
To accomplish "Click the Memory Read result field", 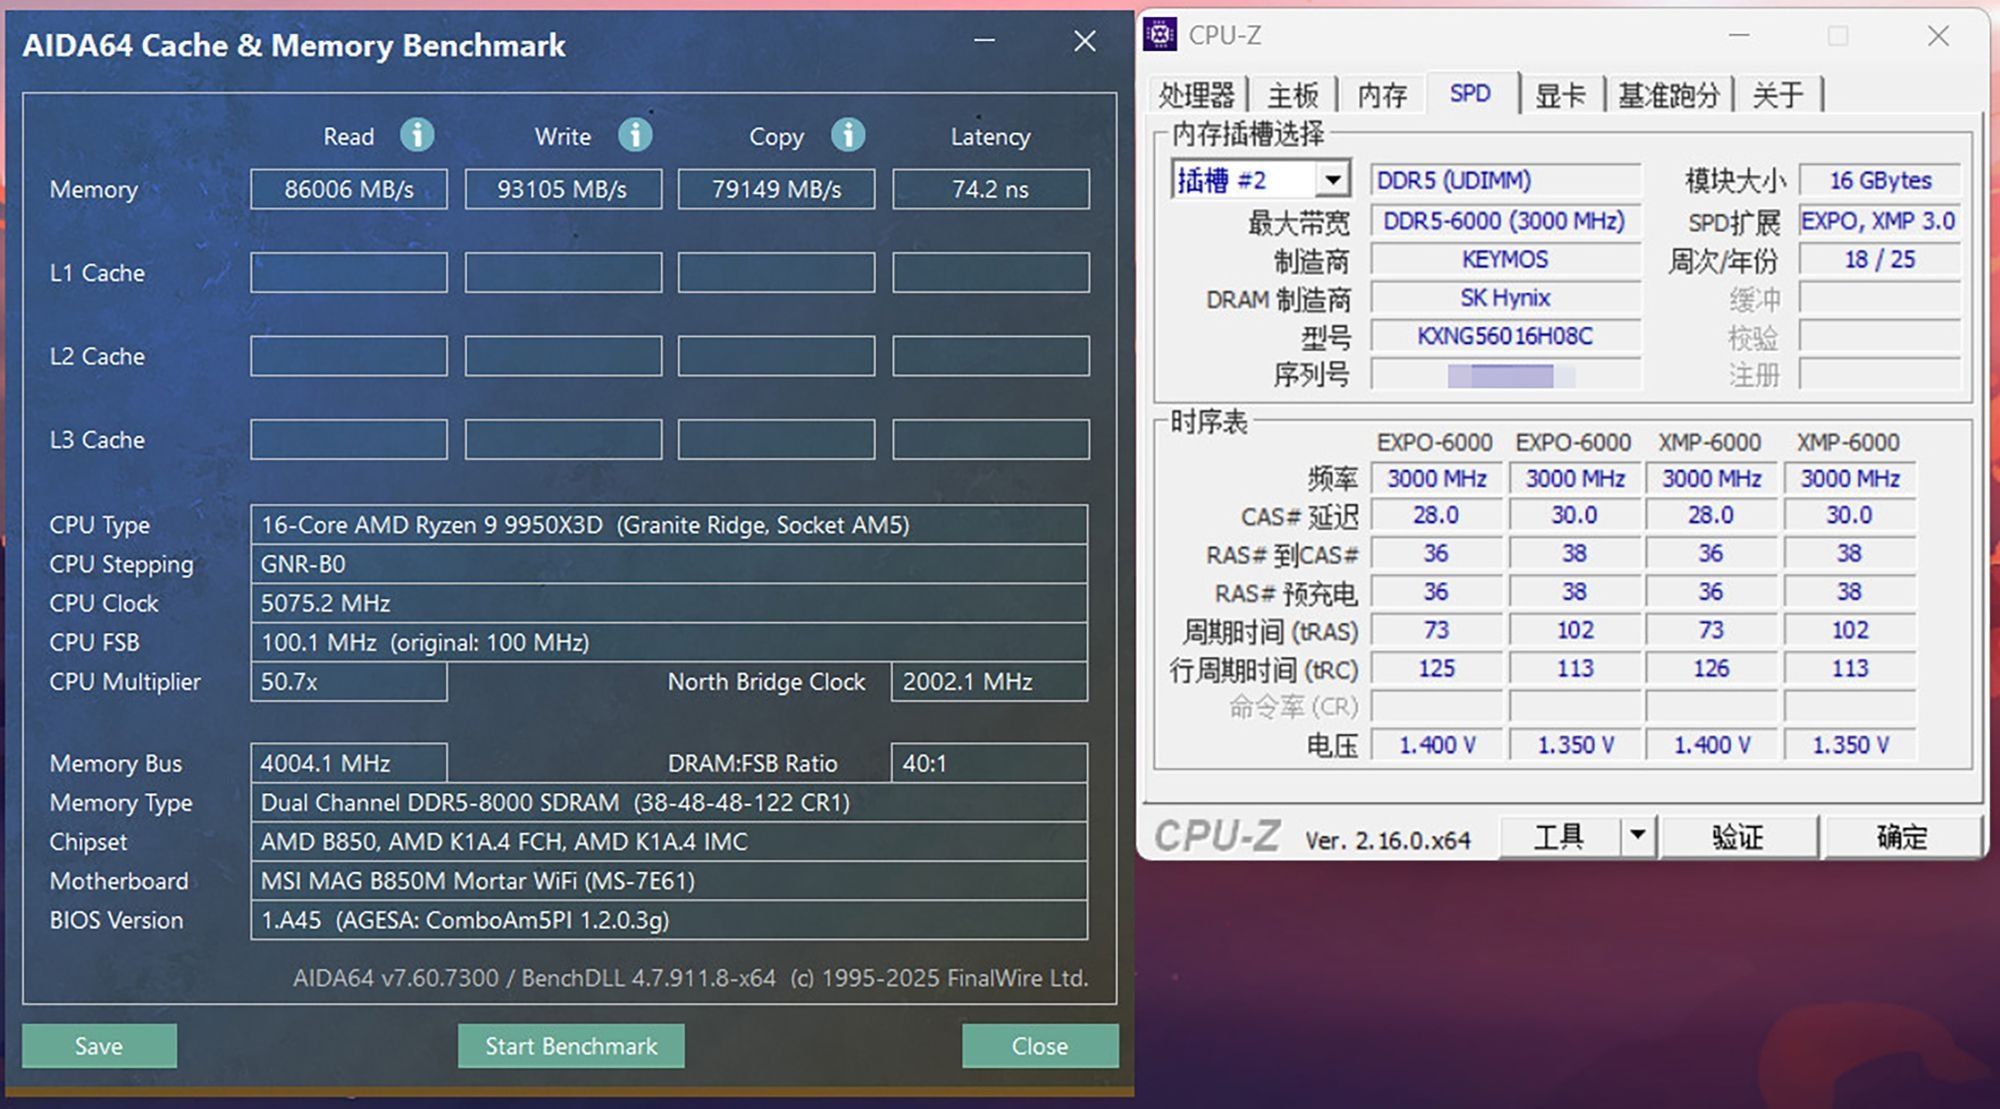I will (x=349, y=189).
